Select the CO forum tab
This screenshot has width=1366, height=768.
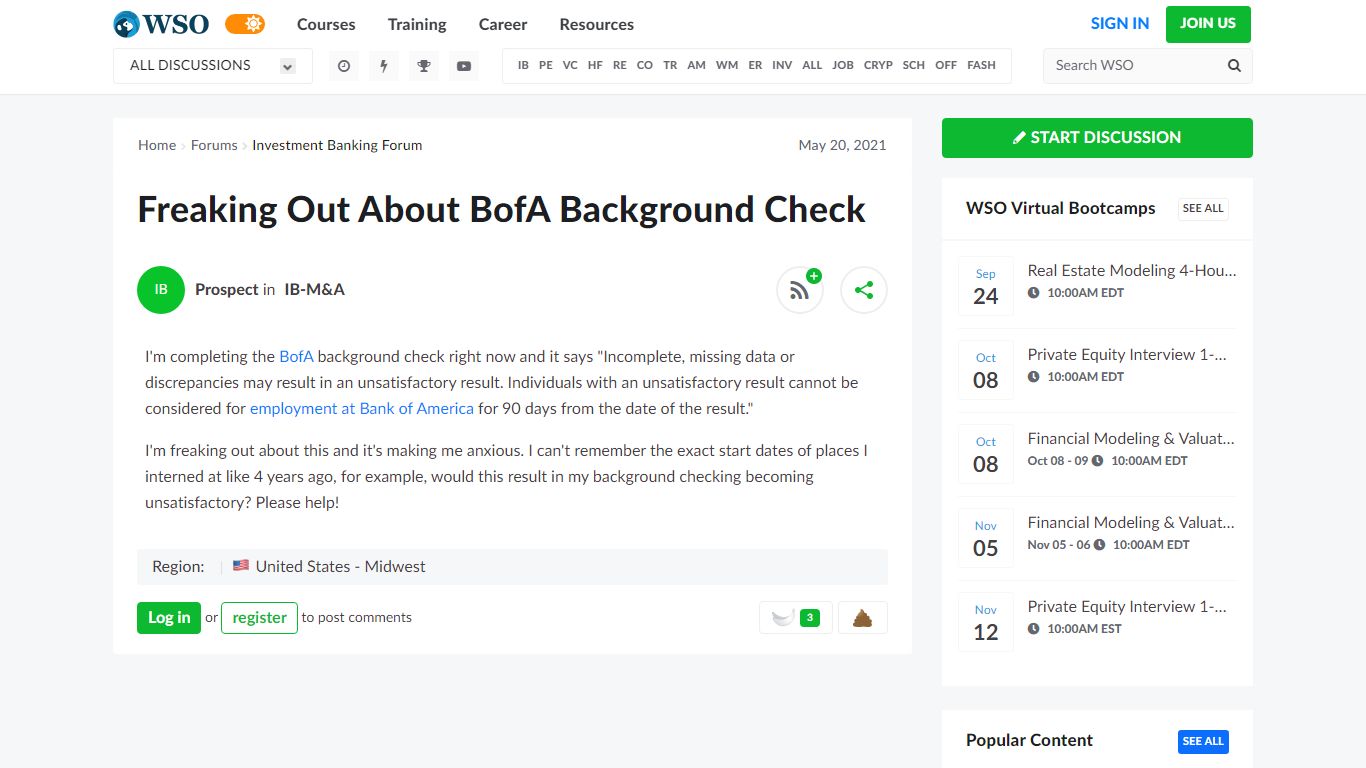click(x=645, y=65)
